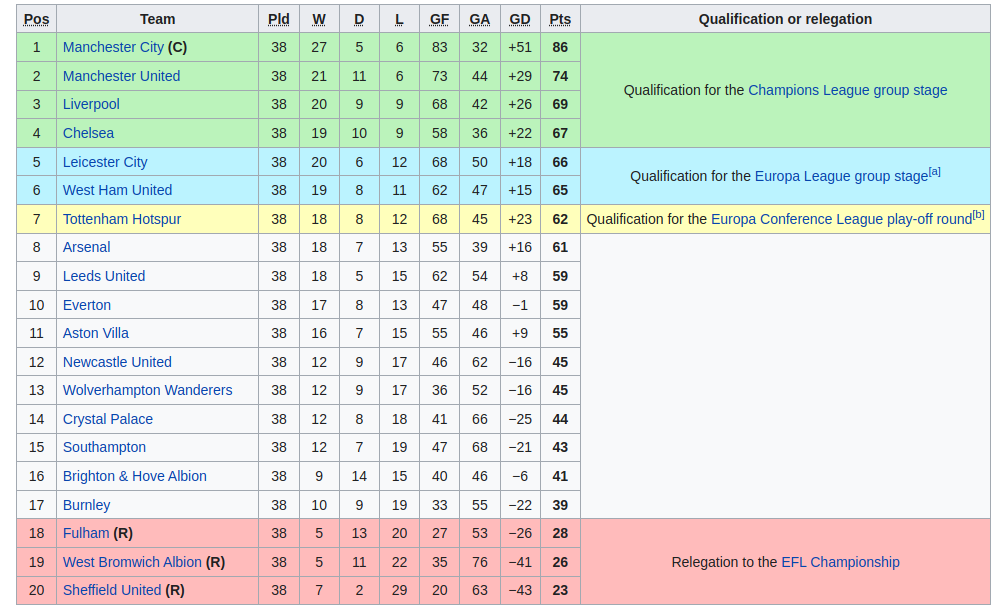
Task: Click the Pos column header abbreviation
Action: [x=36, y=19]
